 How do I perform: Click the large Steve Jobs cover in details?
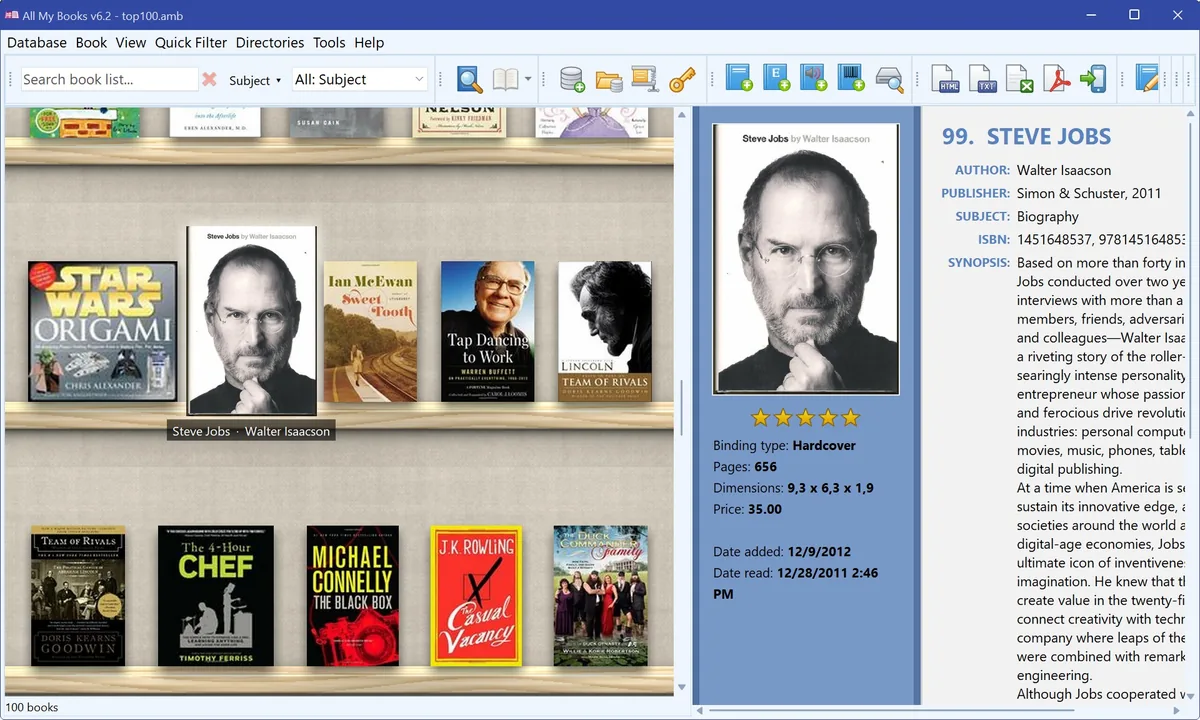click(x=806, y=259)
